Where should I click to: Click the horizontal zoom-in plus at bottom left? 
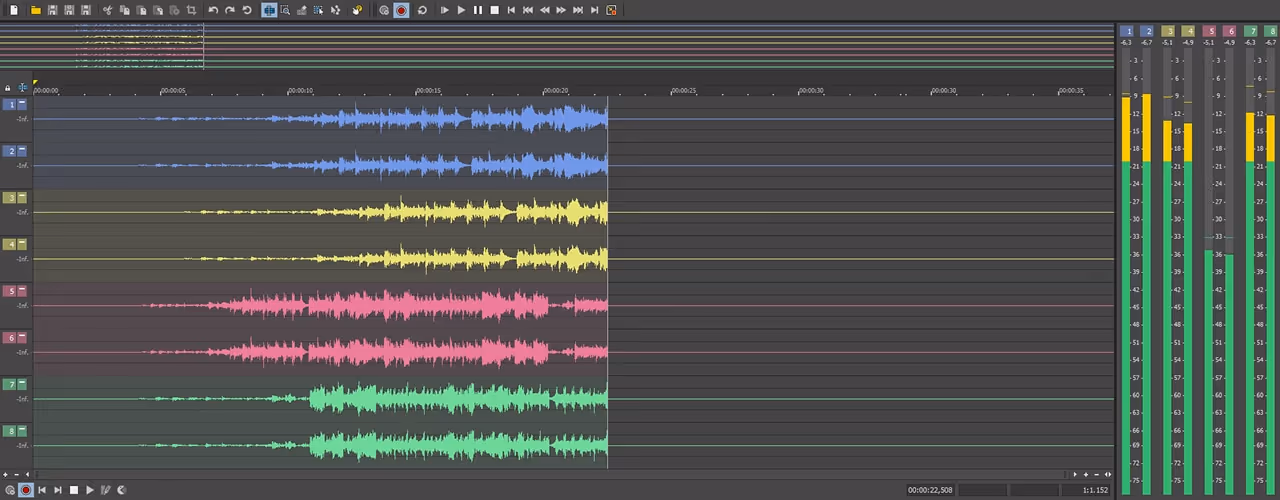tap(5, 475)
